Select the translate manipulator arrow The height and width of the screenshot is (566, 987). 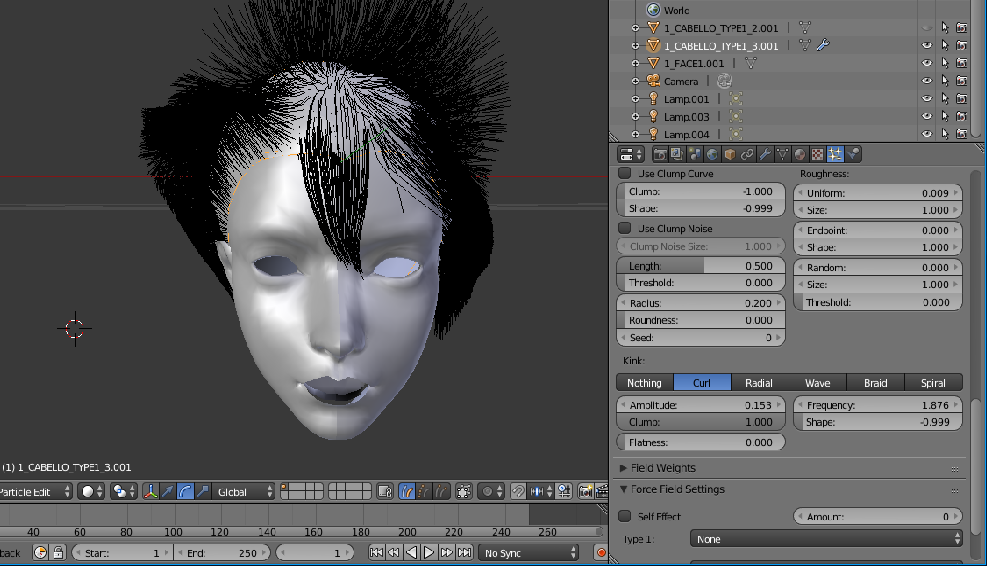coord(167,492)
